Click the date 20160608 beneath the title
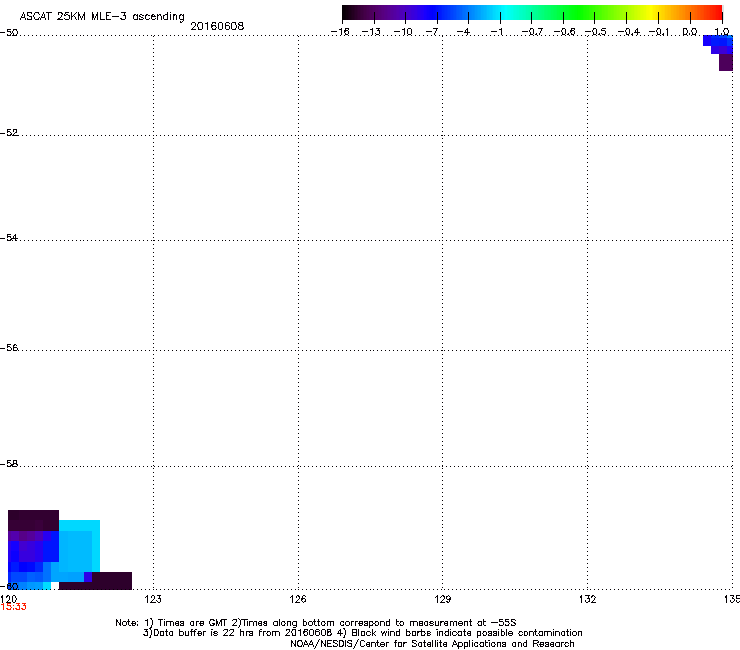The image size is (740, 650). coord(217,26)
